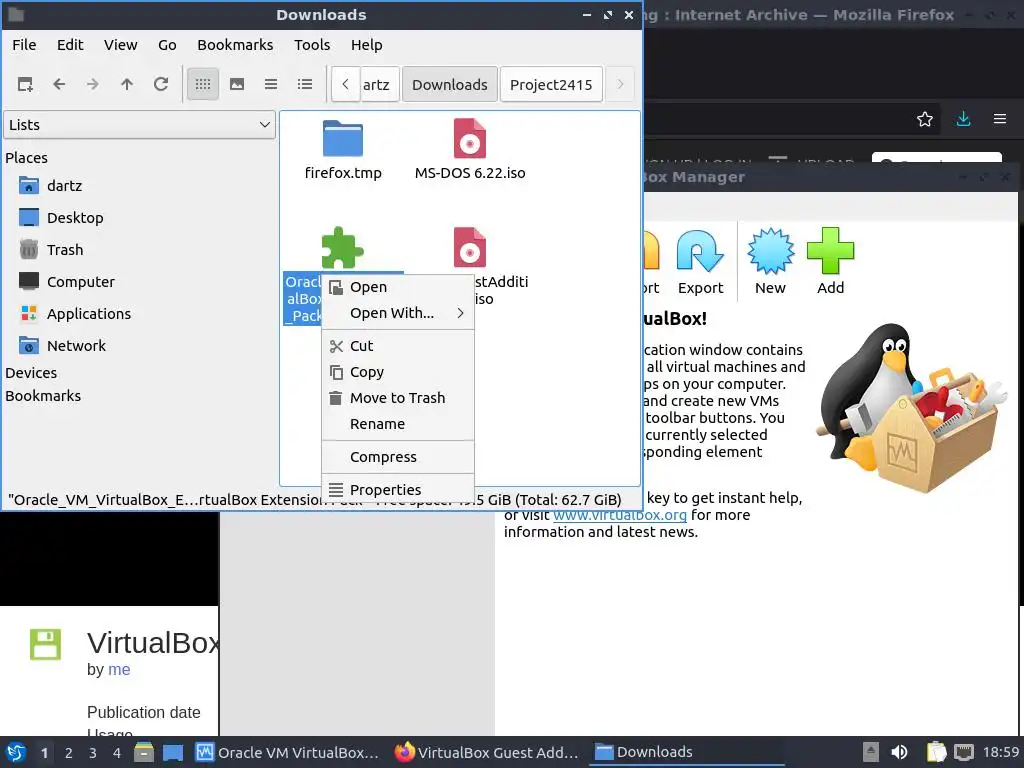This screenshot has width=1024, height=768.
Task: Go back with the left arrow toolbar icon
Action: (59, 84)
